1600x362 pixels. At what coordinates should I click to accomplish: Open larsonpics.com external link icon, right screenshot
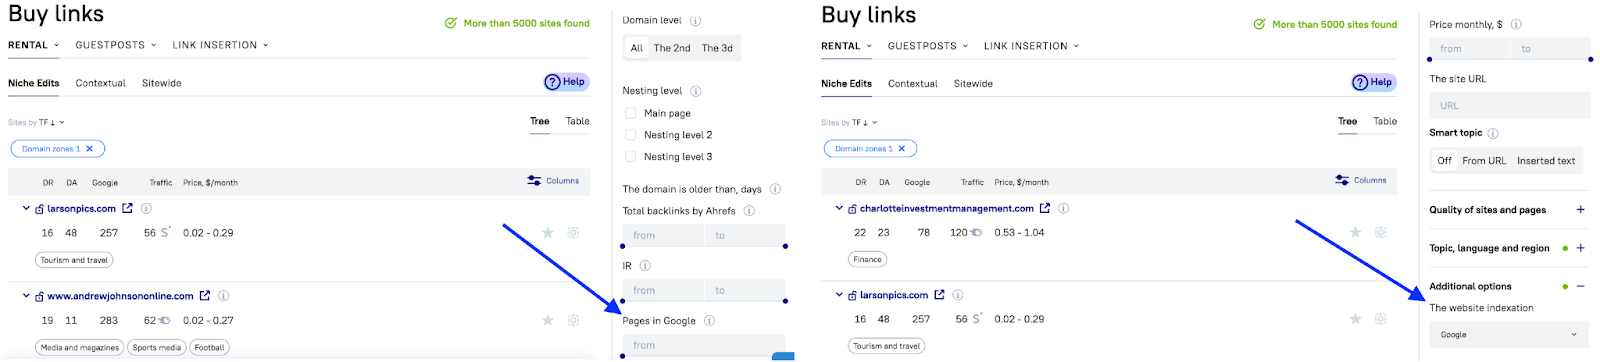tap(939, 295)
